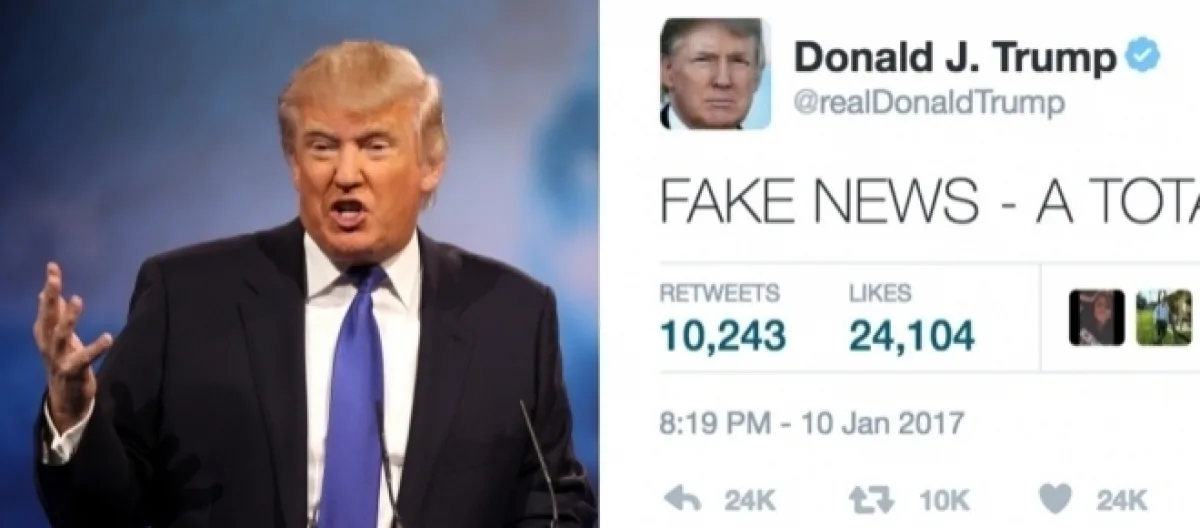
Task: Click the 24K count beside reply arrow
Action: [x=747, y=499]
